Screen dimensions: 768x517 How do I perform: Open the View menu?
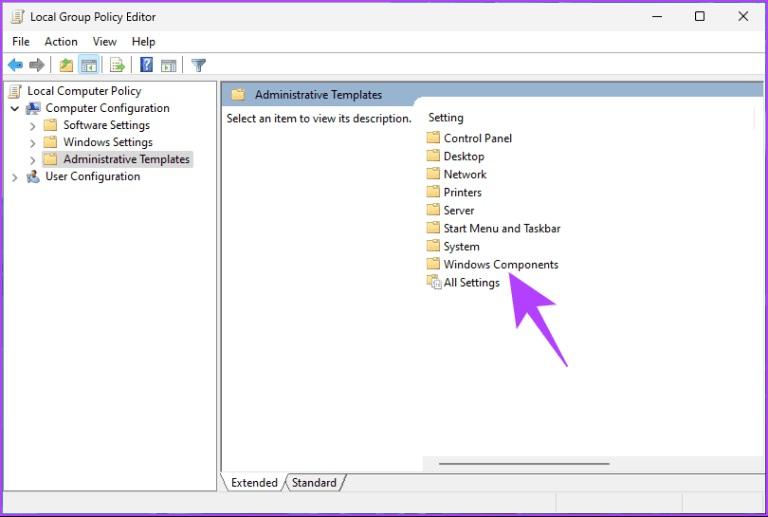[x=105, y=42]
